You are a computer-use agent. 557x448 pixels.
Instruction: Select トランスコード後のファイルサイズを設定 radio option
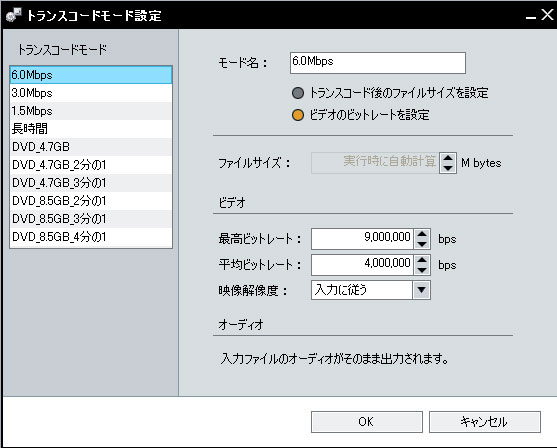[298, 93]
